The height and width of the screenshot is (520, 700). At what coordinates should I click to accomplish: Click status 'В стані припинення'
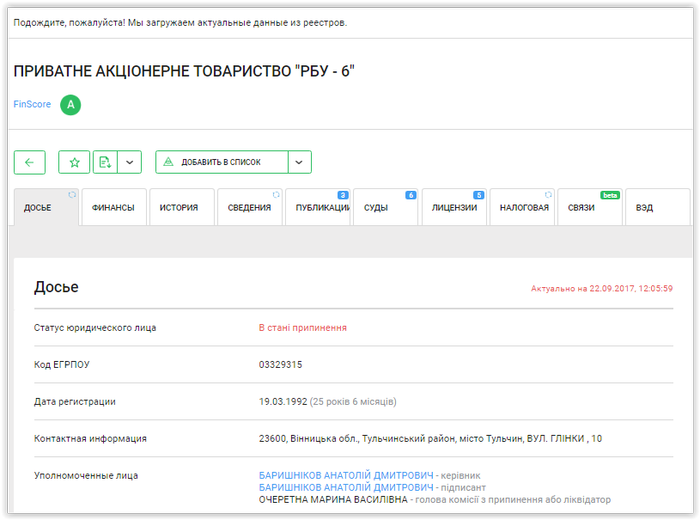[x=303, y=328]
